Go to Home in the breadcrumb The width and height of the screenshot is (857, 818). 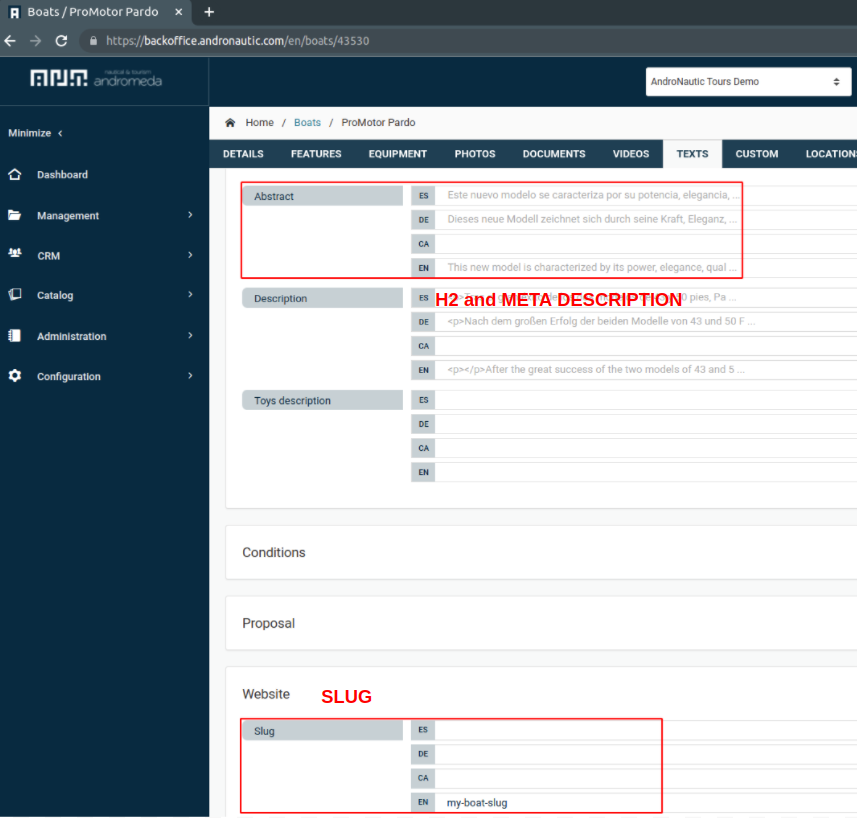pos(260,122)
